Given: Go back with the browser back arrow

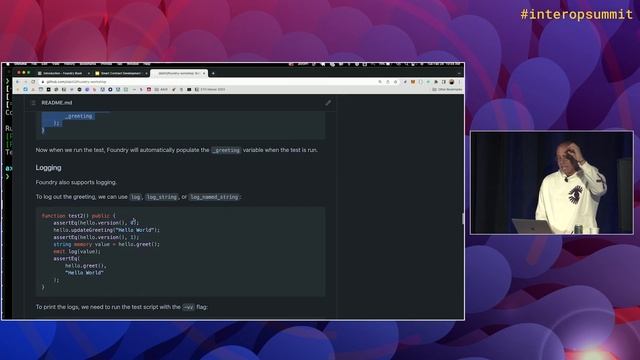Looking at the screenshot, I should point(18,82).
